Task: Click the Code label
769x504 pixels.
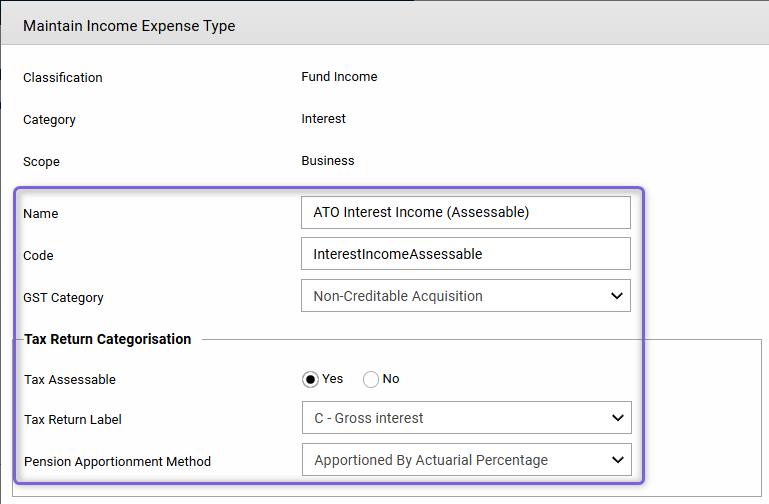Action: pyautogui.click(x=38, y=255)
